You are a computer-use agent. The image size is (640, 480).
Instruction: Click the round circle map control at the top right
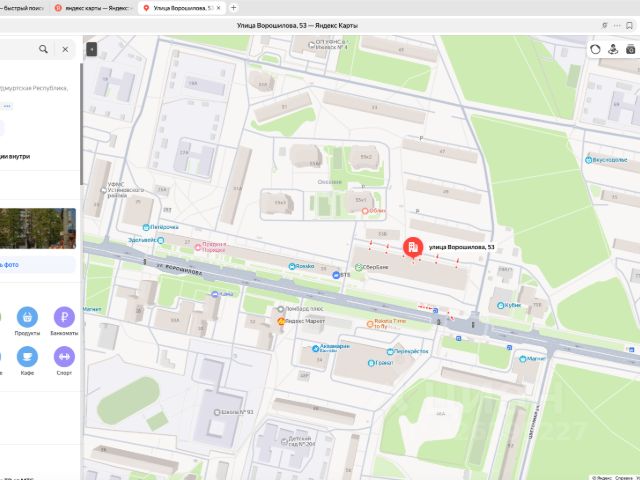click(x=595, y=49)
